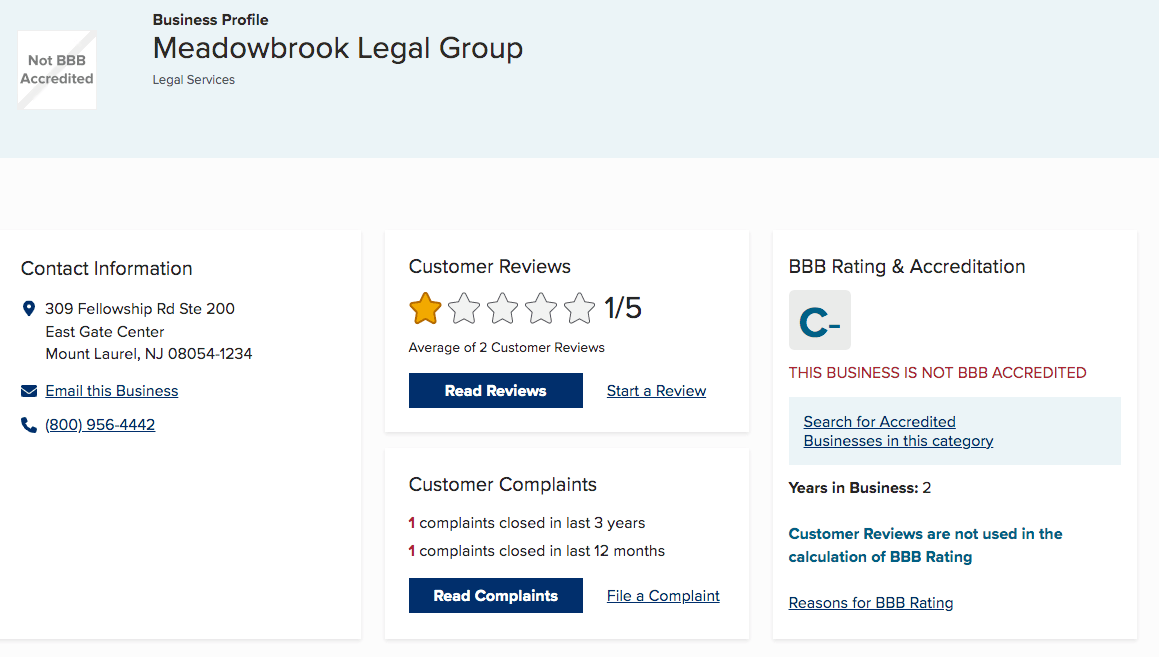Expand the BBB Rating & Accreditation panel
The image size is (1159, 657).
tap(905, 266)
